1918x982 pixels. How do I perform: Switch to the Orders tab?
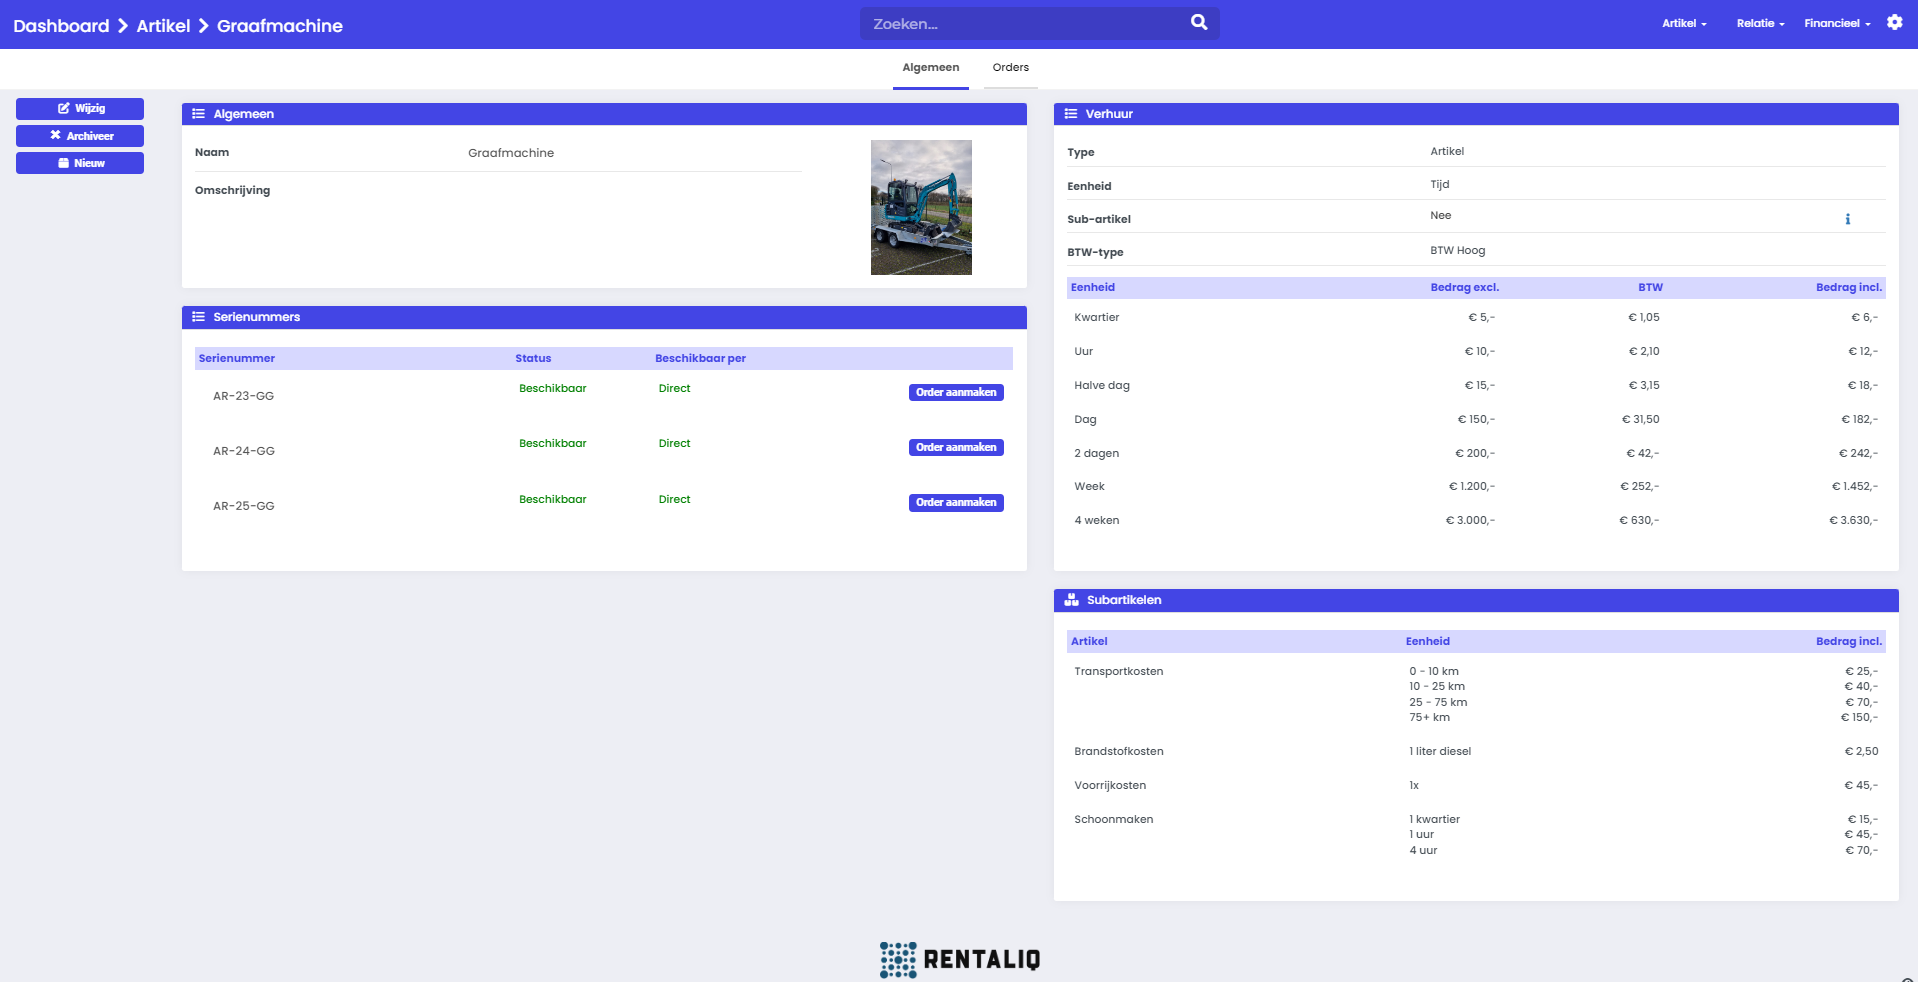coord(1010,68)
